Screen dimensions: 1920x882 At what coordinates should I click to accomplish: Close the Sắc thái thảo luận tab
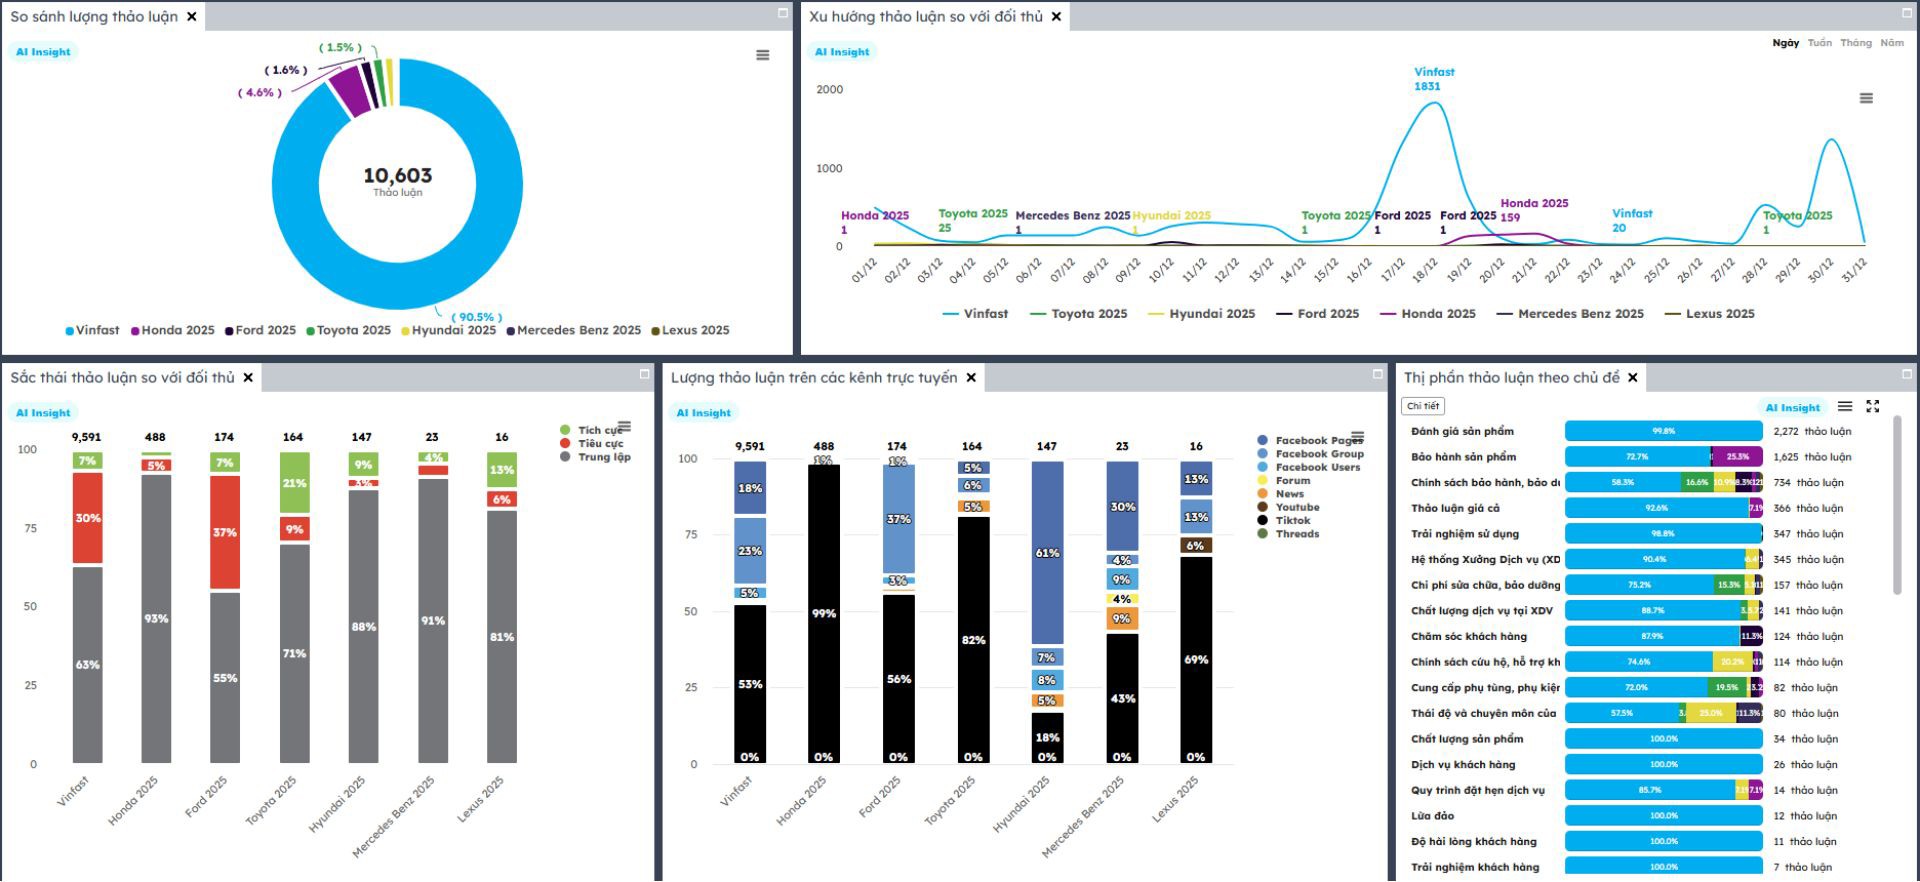[x=248, y=378]
